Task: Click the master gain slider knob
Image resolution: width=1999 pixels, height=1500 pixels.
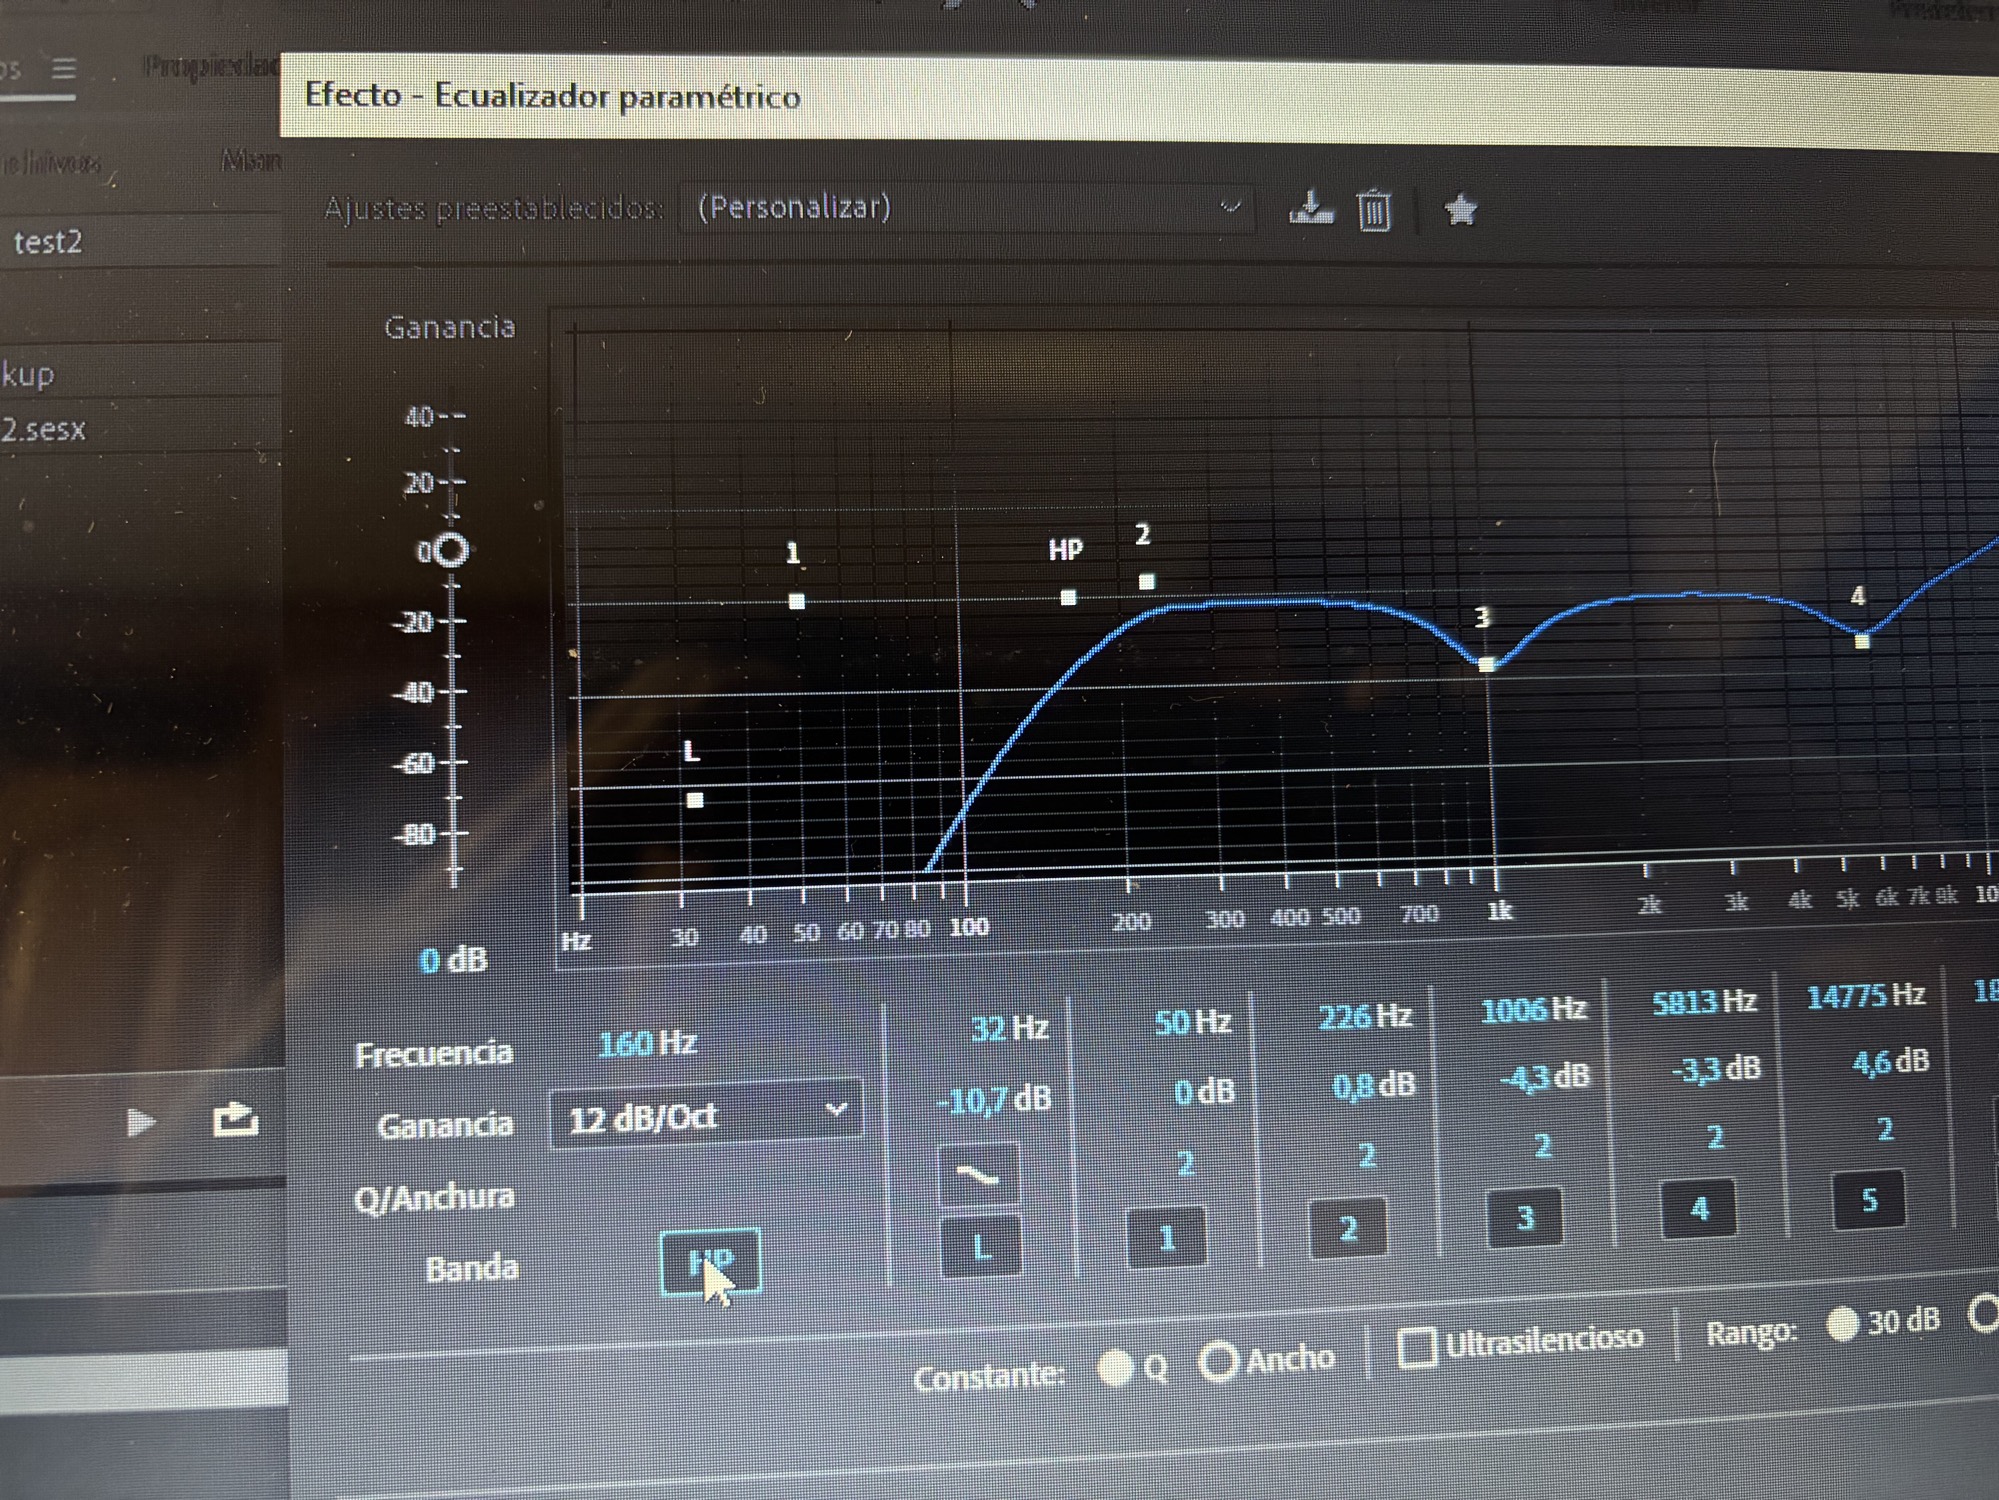Action: click(452, 550)
